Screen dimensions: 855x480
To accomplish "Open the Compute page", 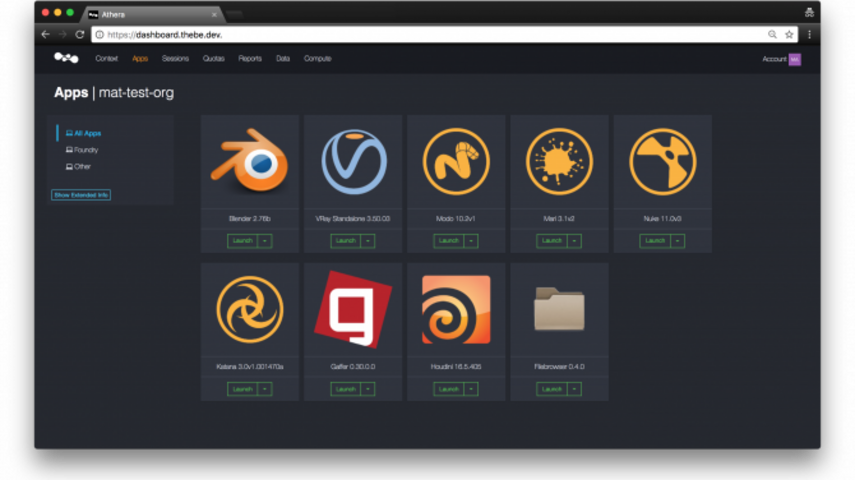I will click(x=317, y=58).
